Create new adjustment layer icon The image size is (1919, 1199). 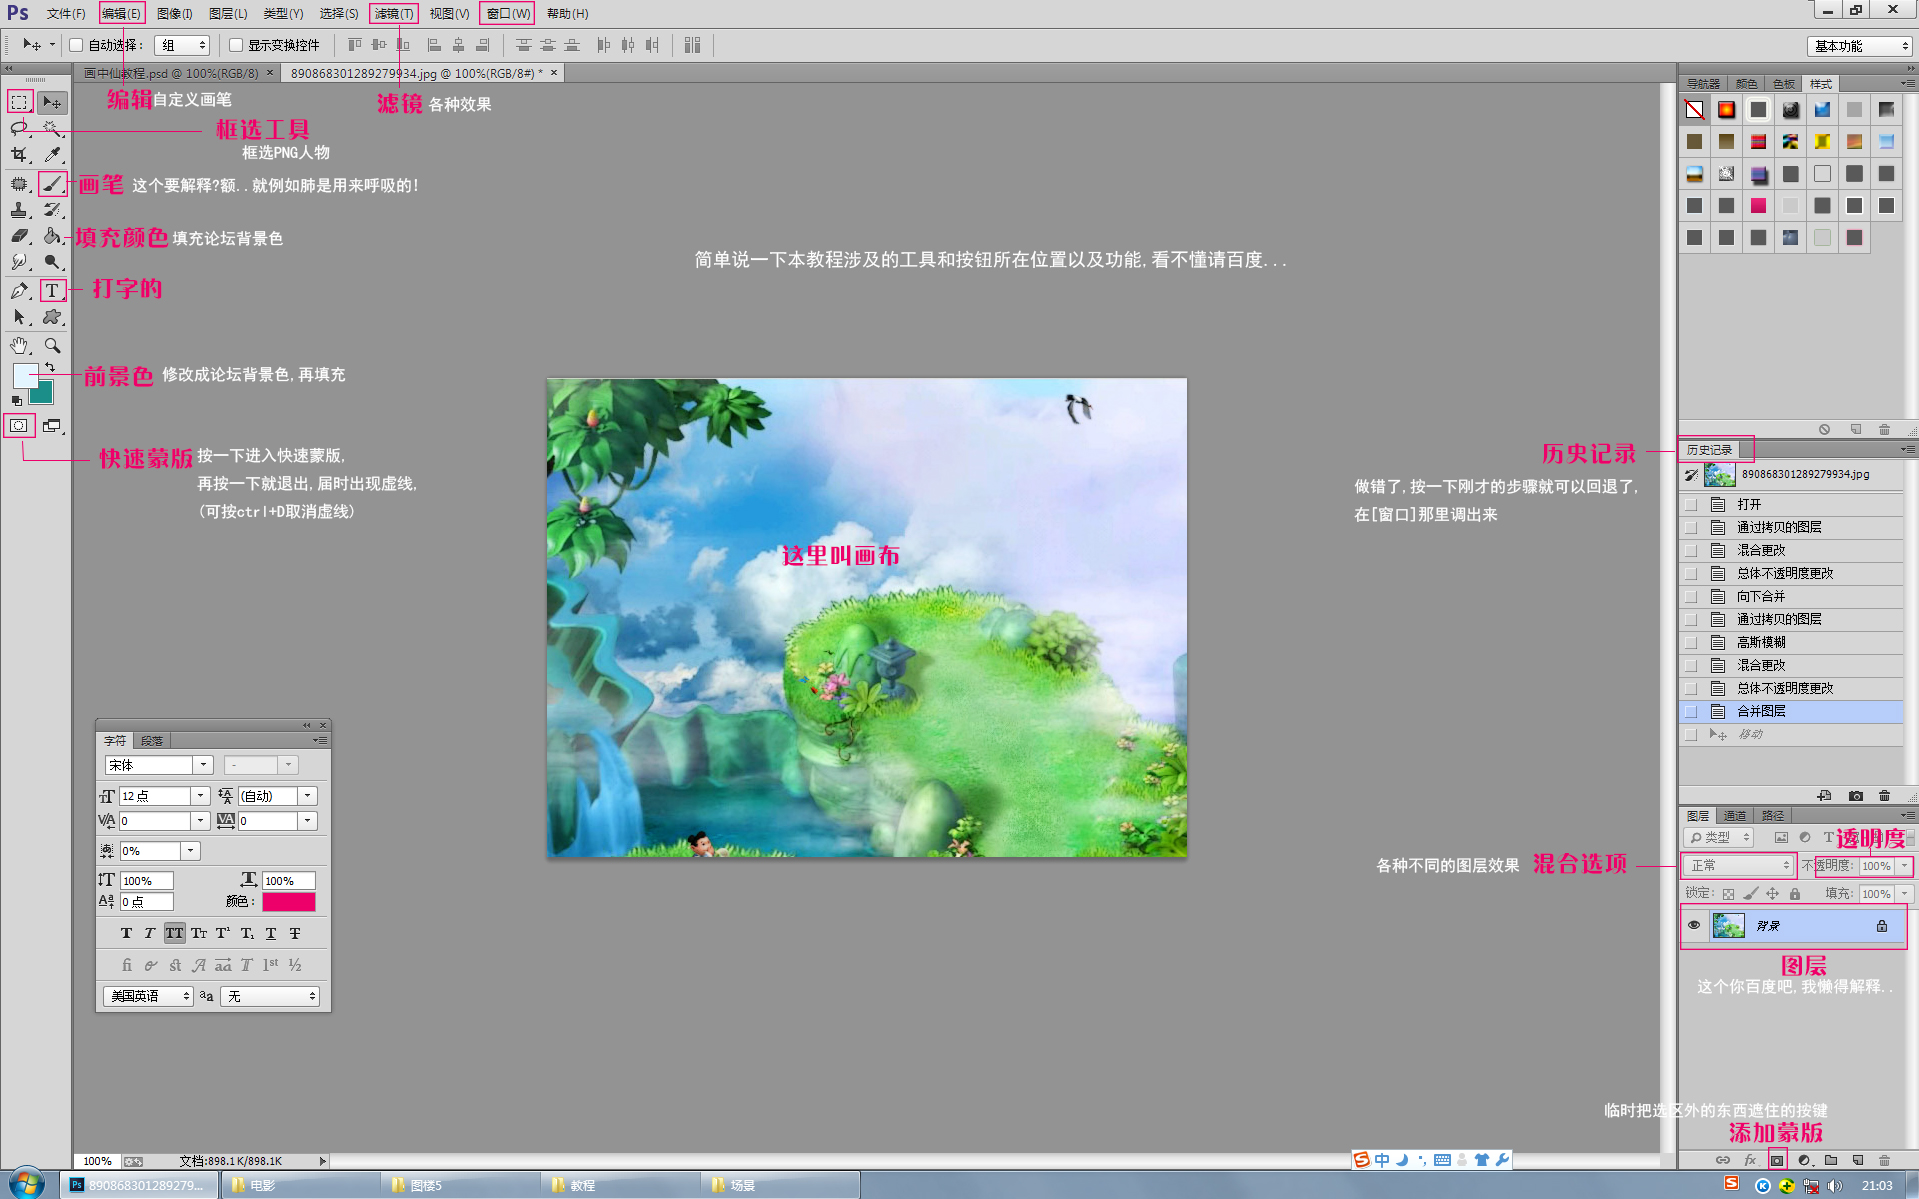click(1804, 1160)
